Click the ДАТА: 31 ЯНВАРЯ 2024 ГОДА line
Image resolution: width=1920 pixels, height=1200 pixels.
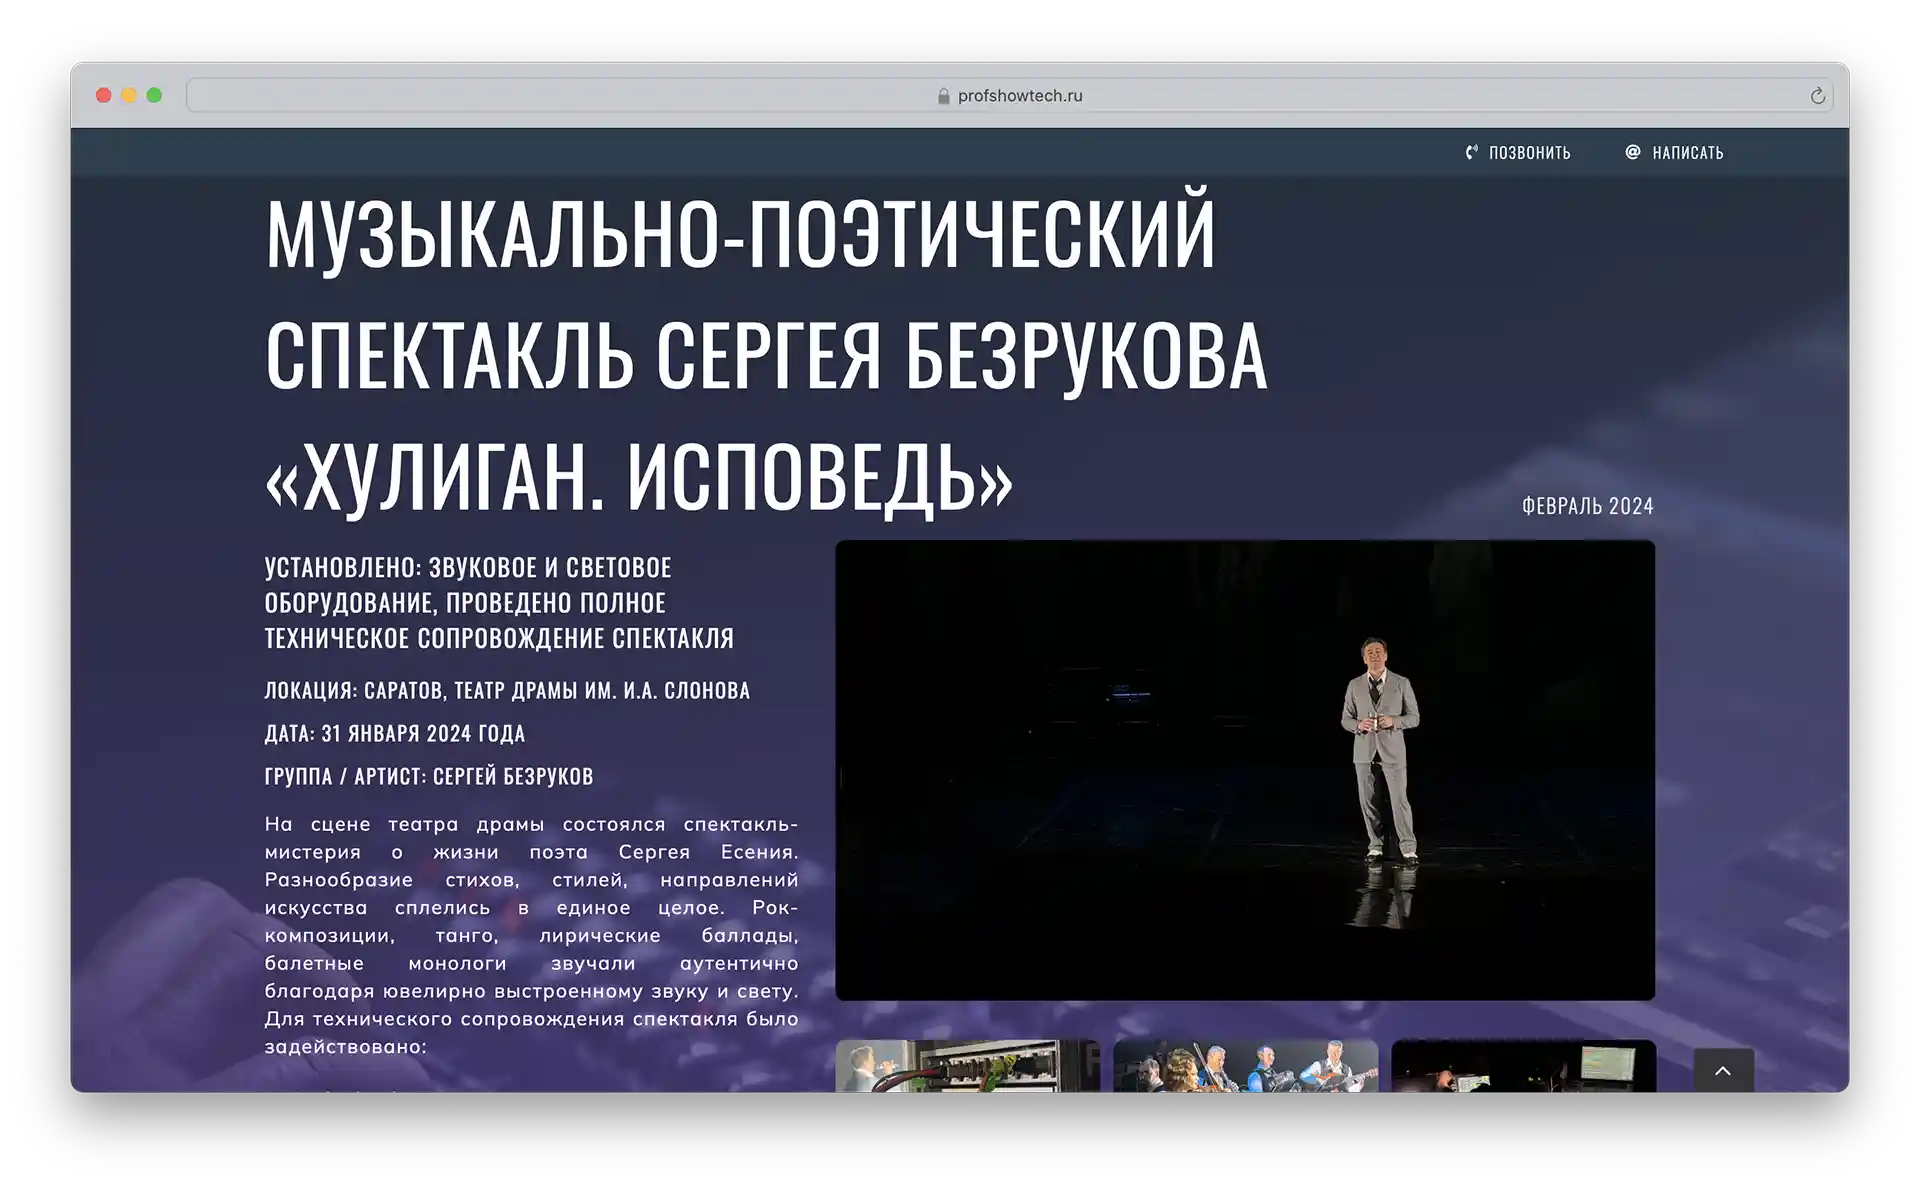click(x=394, y=734)
